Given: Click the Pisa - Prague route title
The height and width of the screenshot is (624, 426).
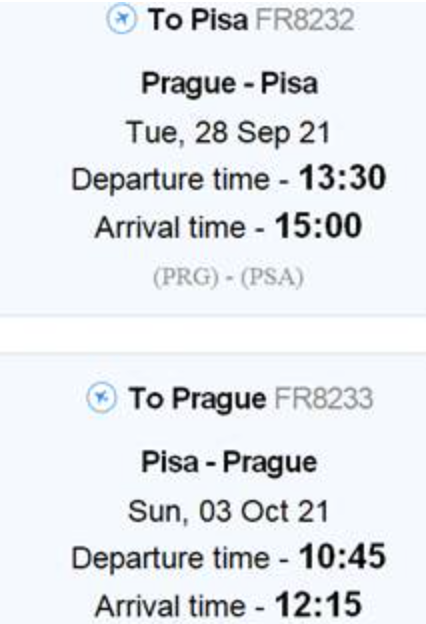Looking at the screenshot, I should click(x=229, y=463).
